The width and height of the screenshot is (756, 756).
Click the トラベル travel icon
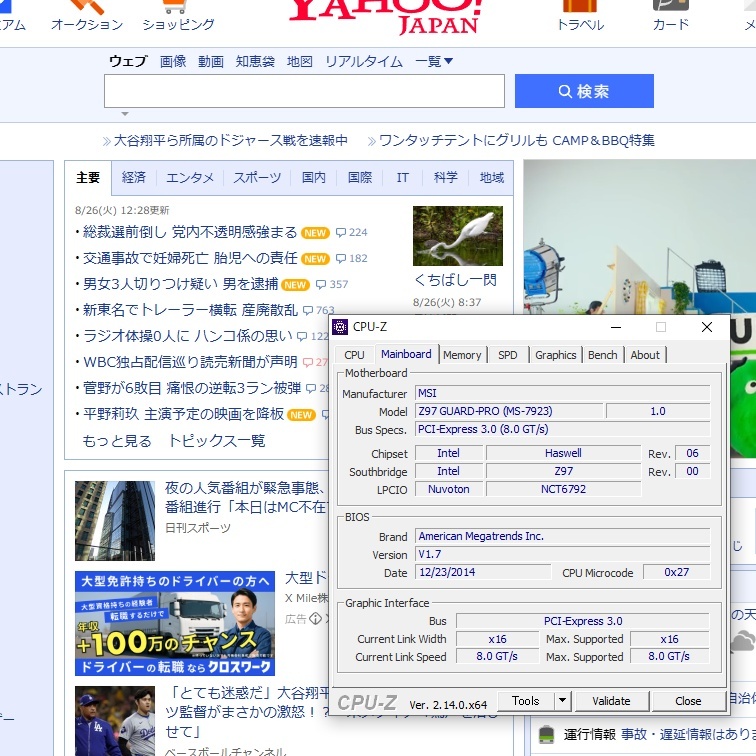tap(580, 5)
